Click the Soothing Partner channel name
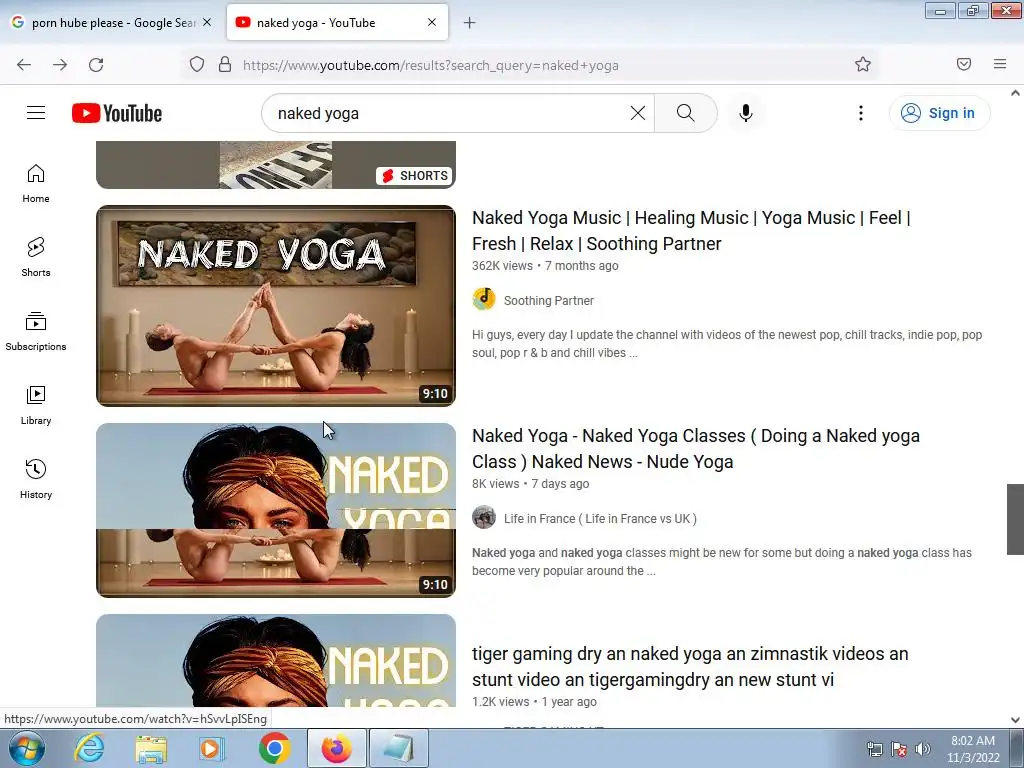 point(549,300)
